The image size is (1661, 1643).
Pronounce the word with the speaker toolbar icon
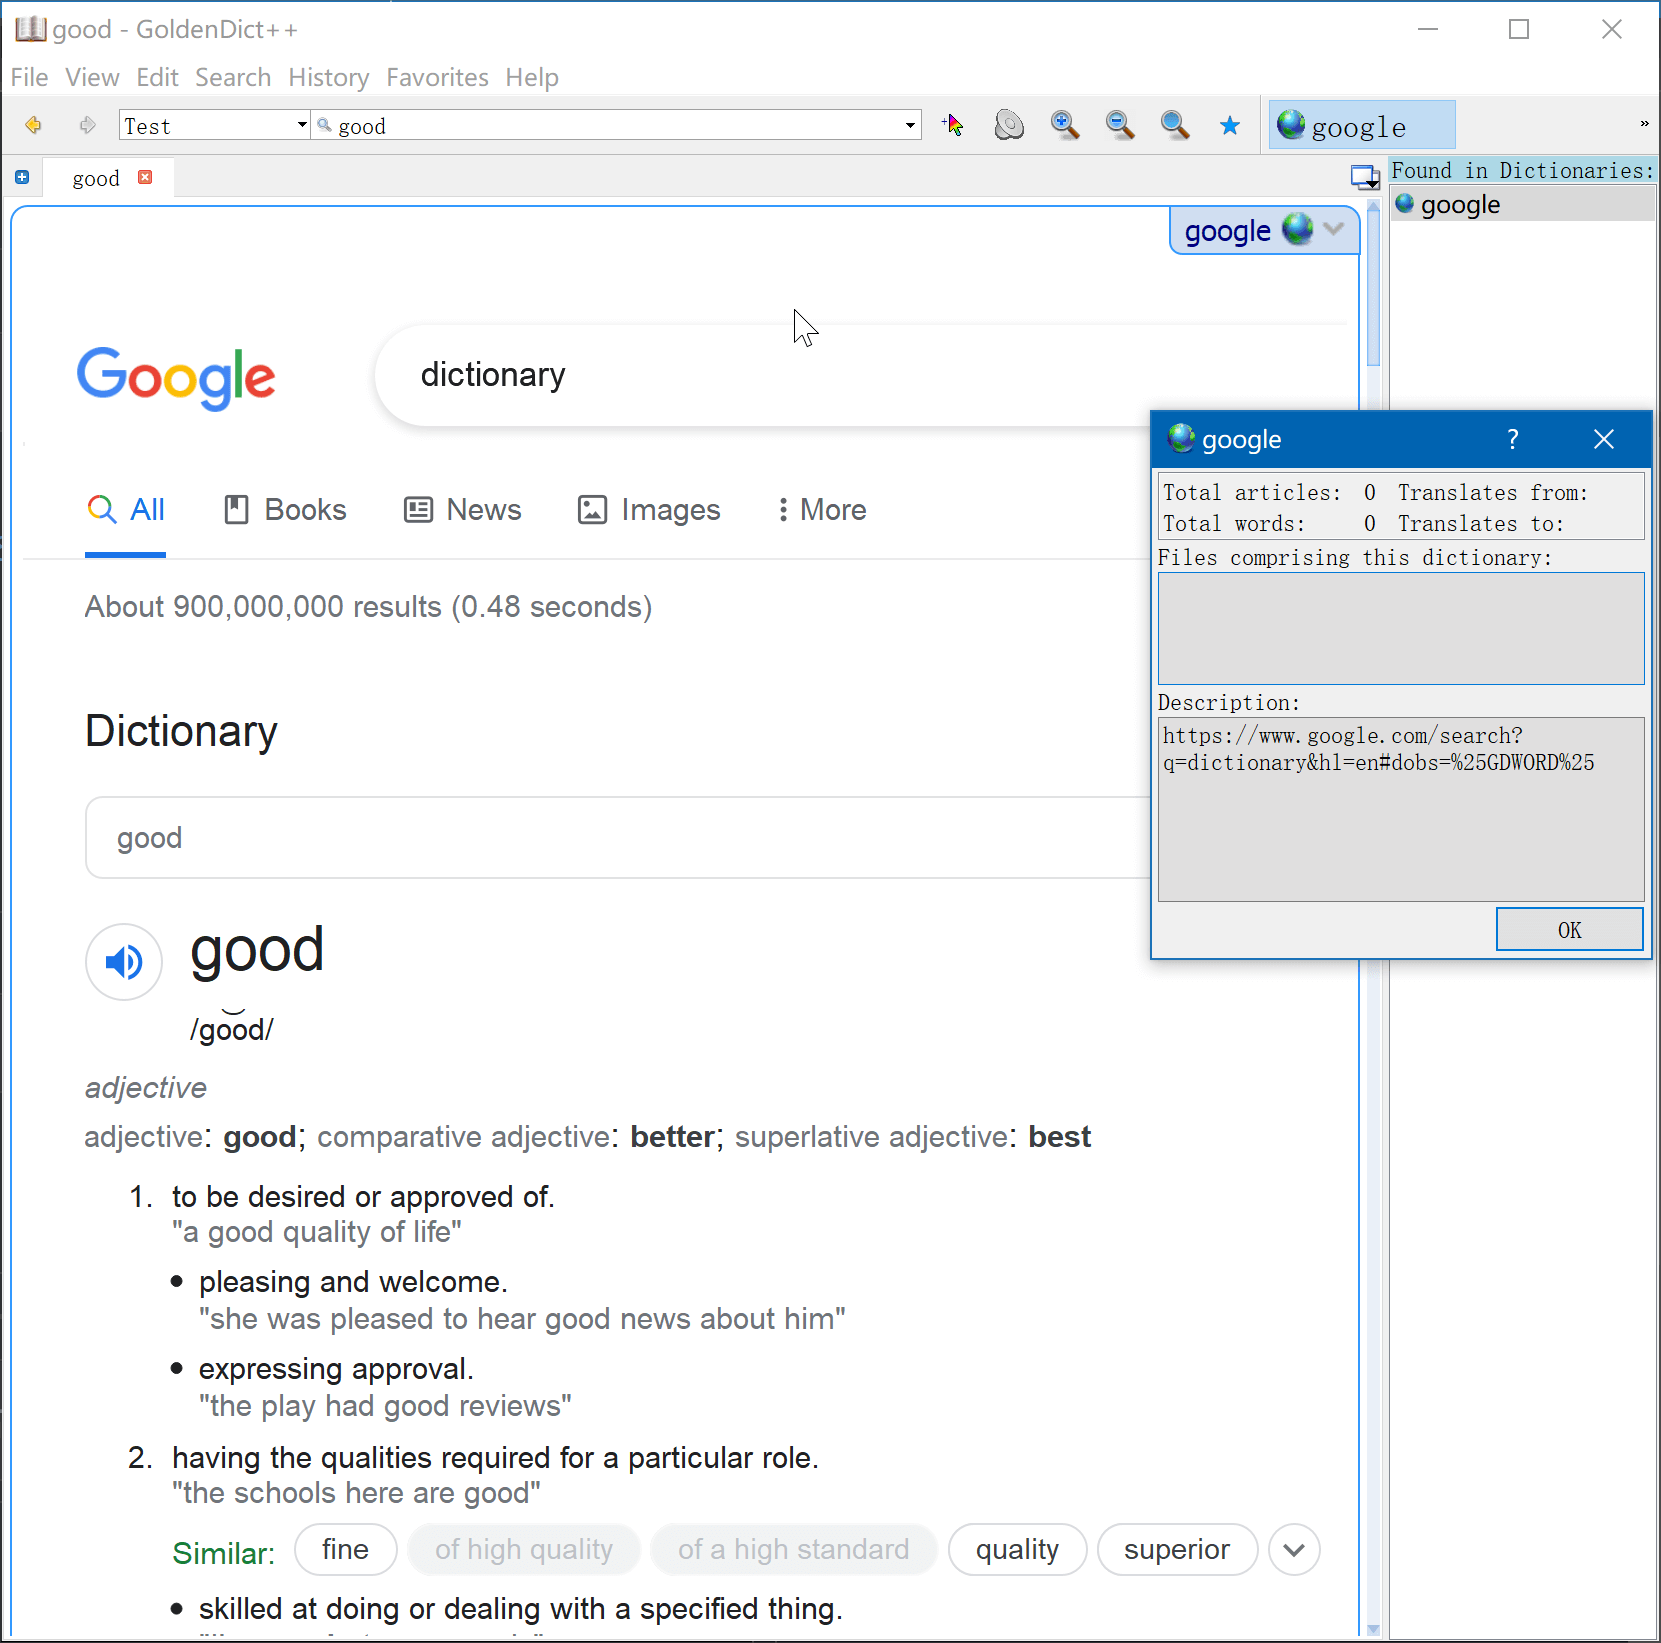[x=1009, y=125]
